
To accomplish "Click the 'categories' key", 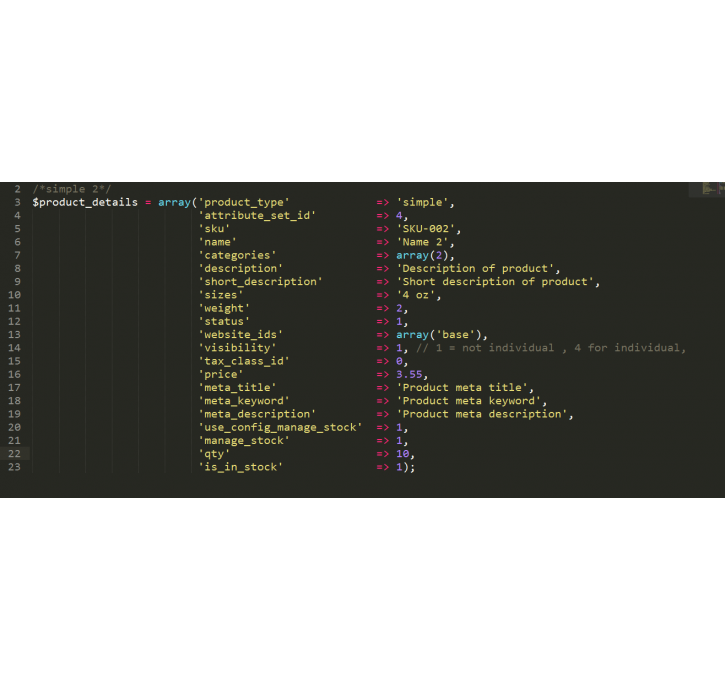I will click(237, 255).
